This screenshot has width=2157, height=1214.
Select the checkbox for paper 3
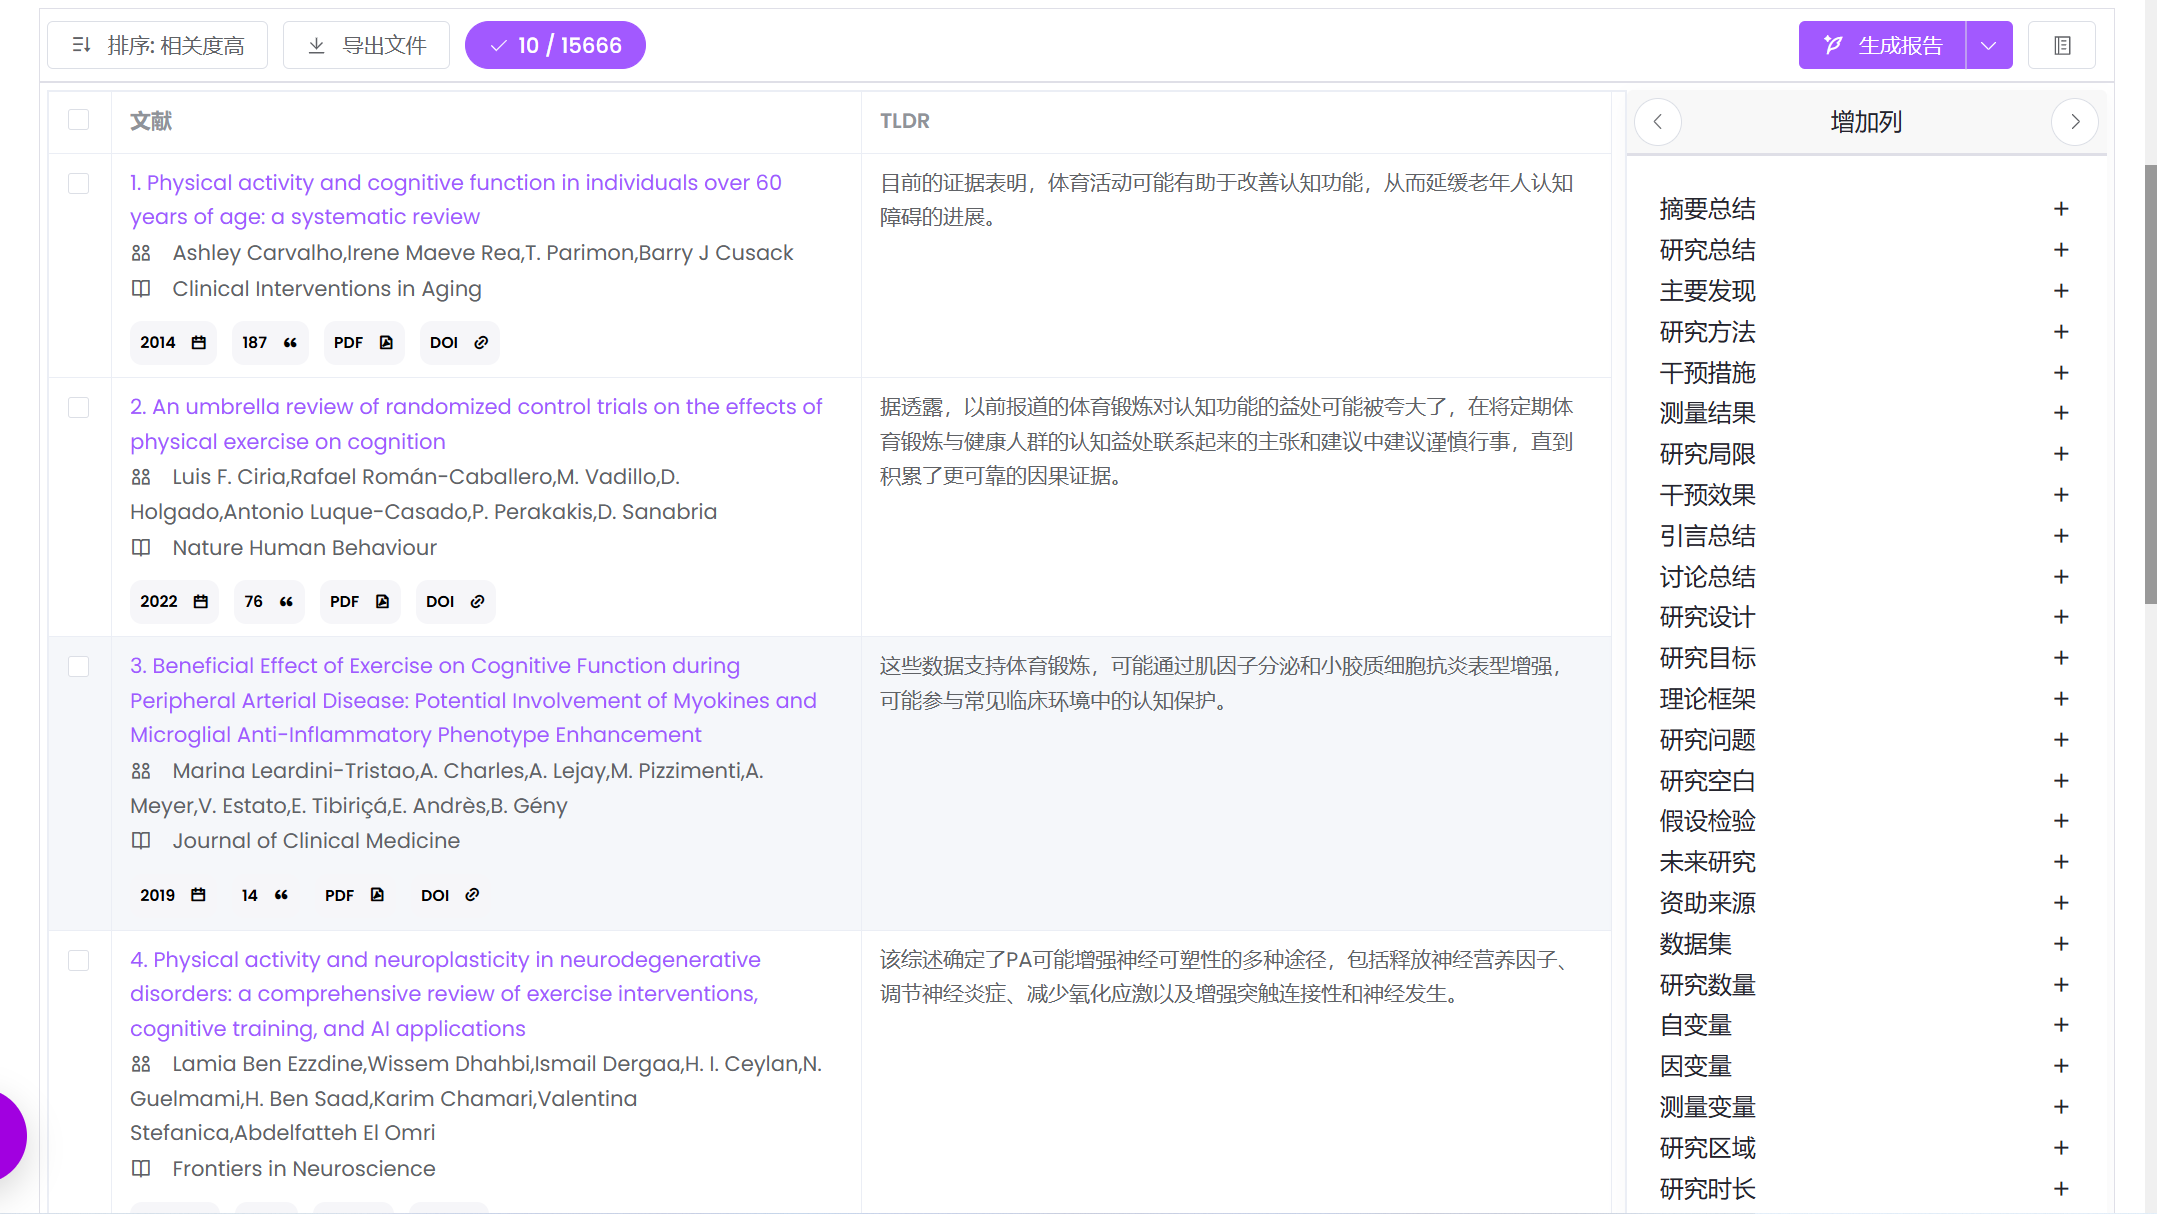pyautogui.click(x=78, y=666)
